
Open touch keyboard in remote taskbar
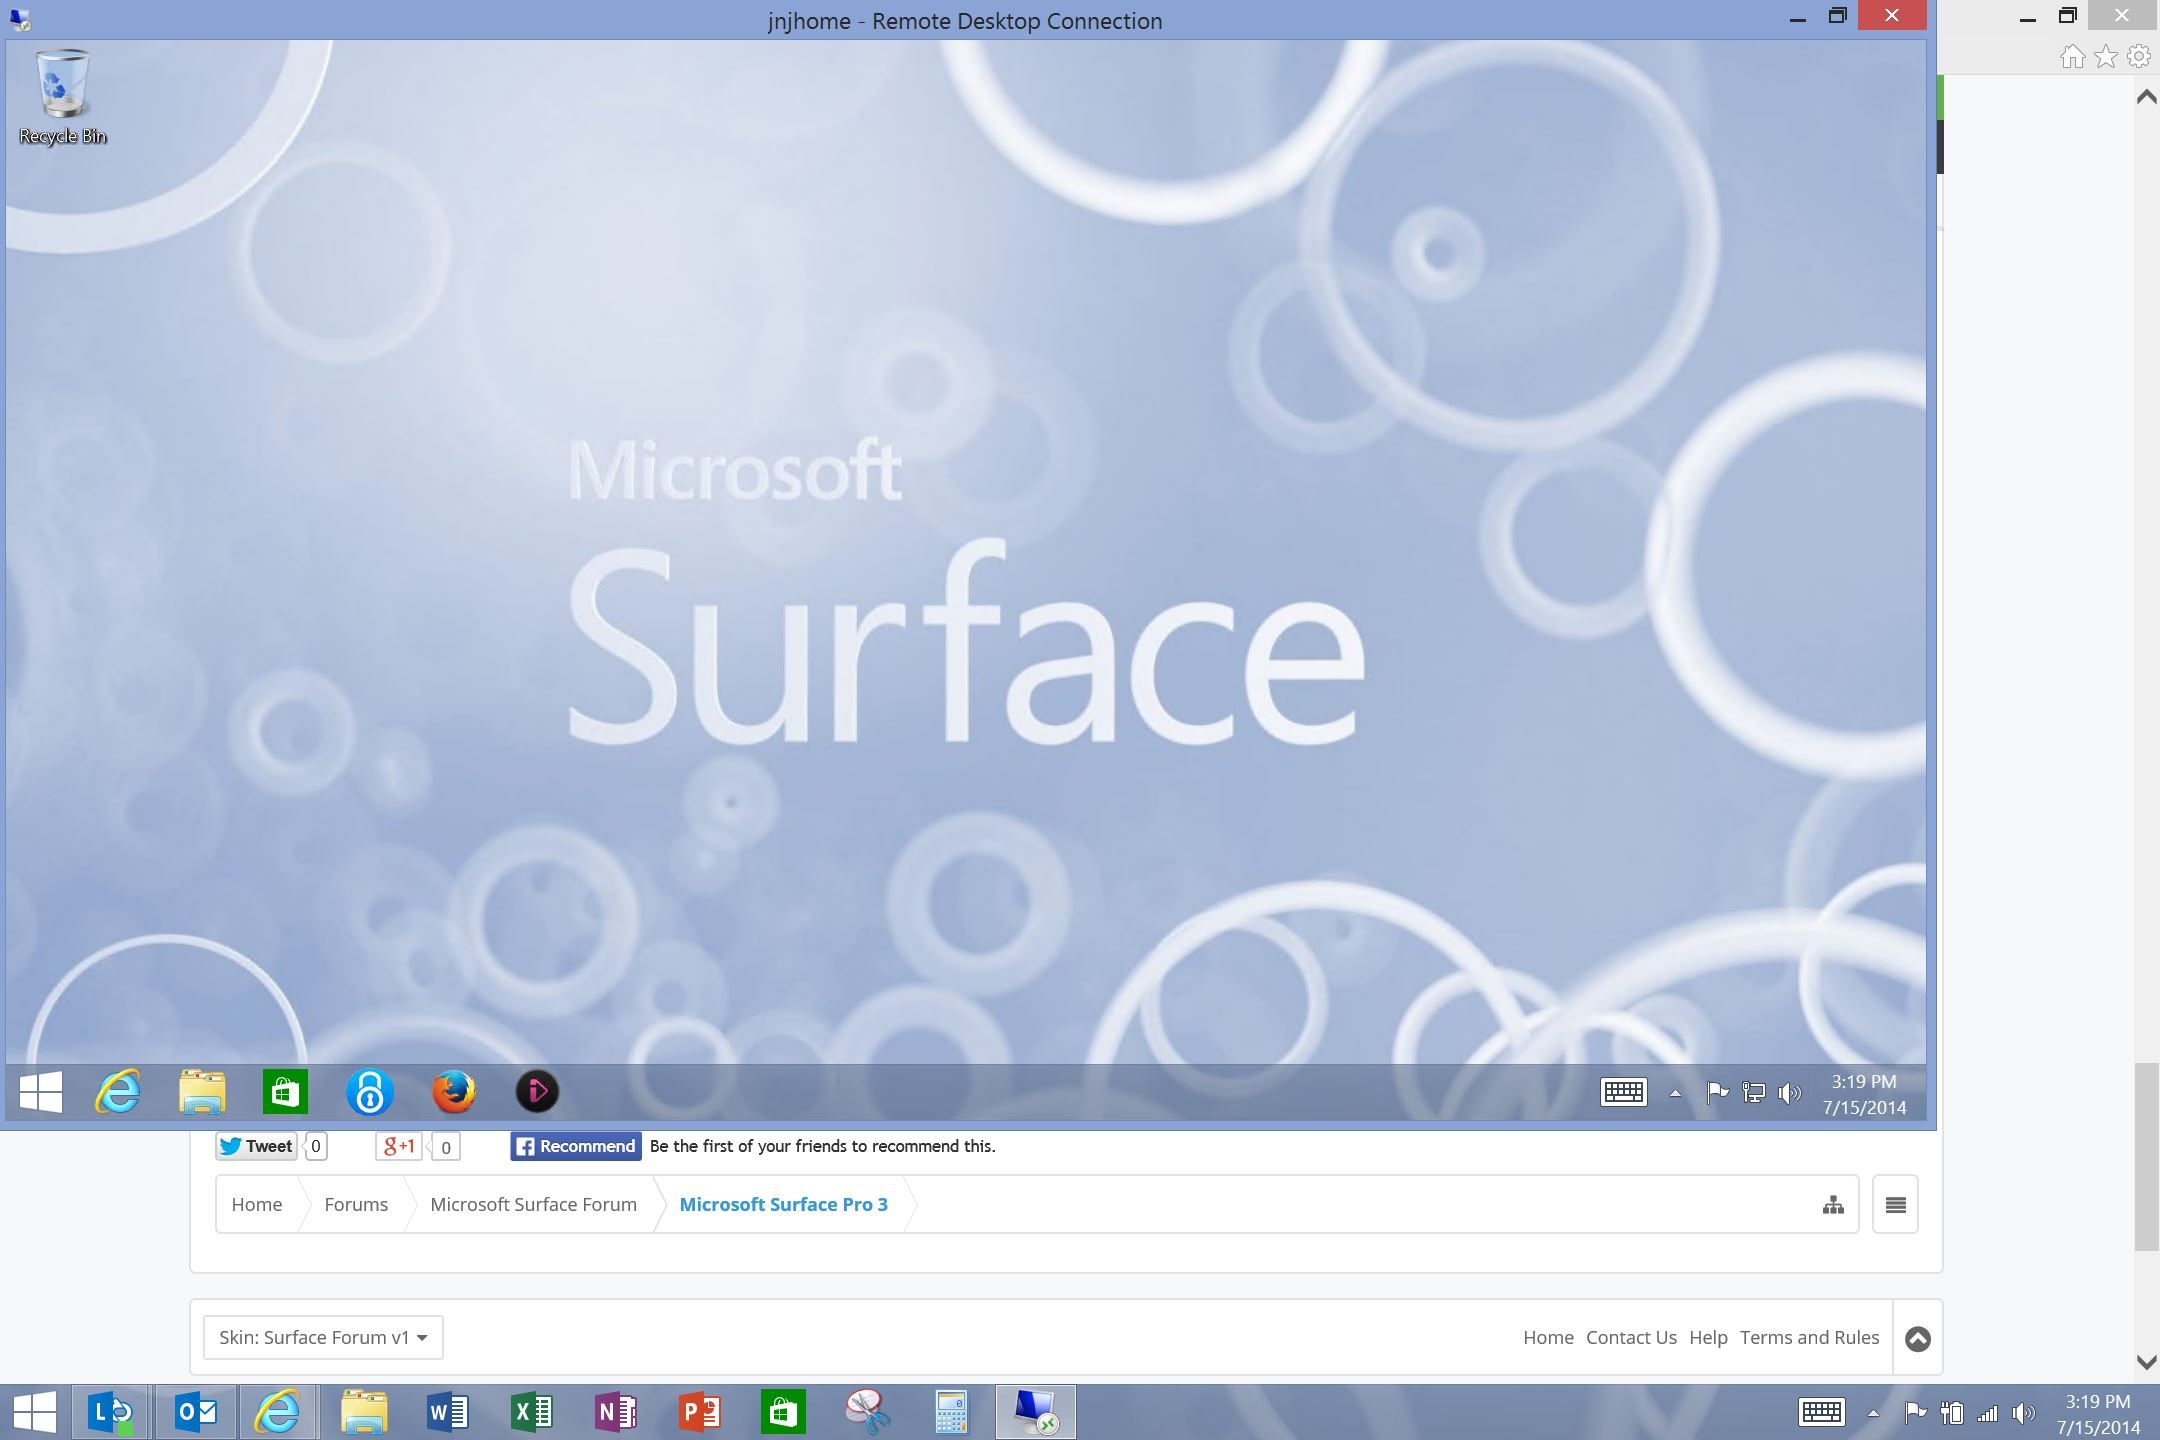[1623, 1092]
